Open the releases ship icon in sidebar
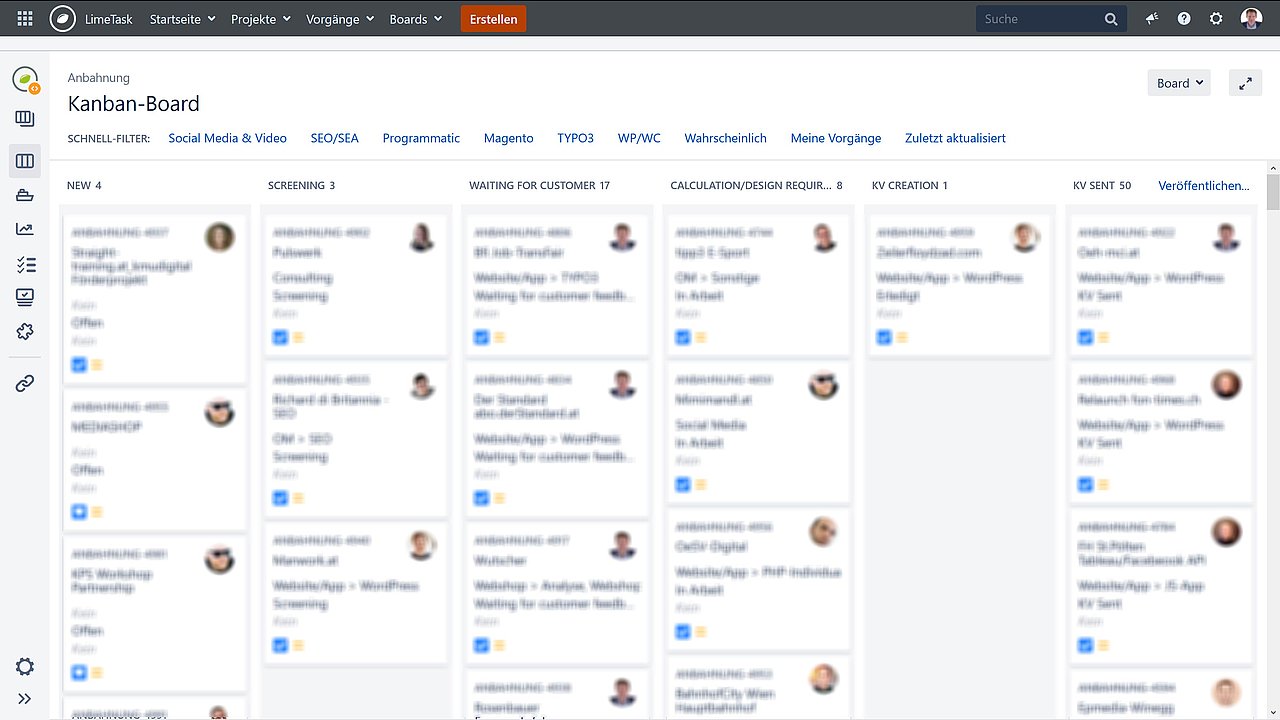This screenshot has height=720, width=1280. (25, 195)
